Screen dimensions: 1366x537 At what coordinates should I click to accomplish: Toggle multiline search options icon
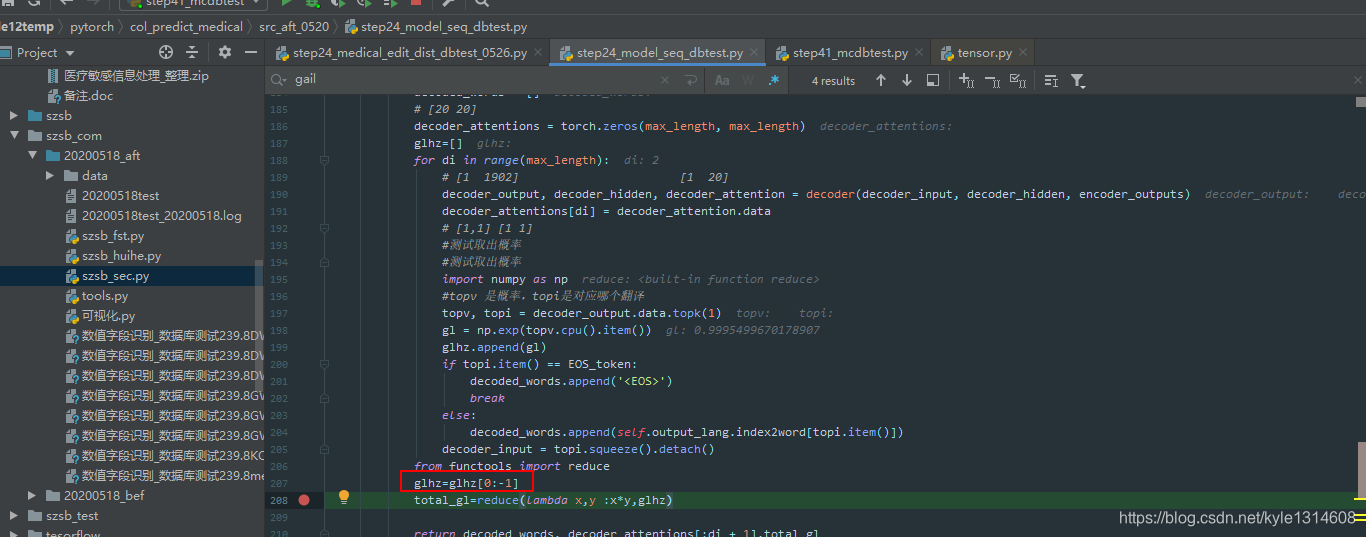click(1051, 80)
